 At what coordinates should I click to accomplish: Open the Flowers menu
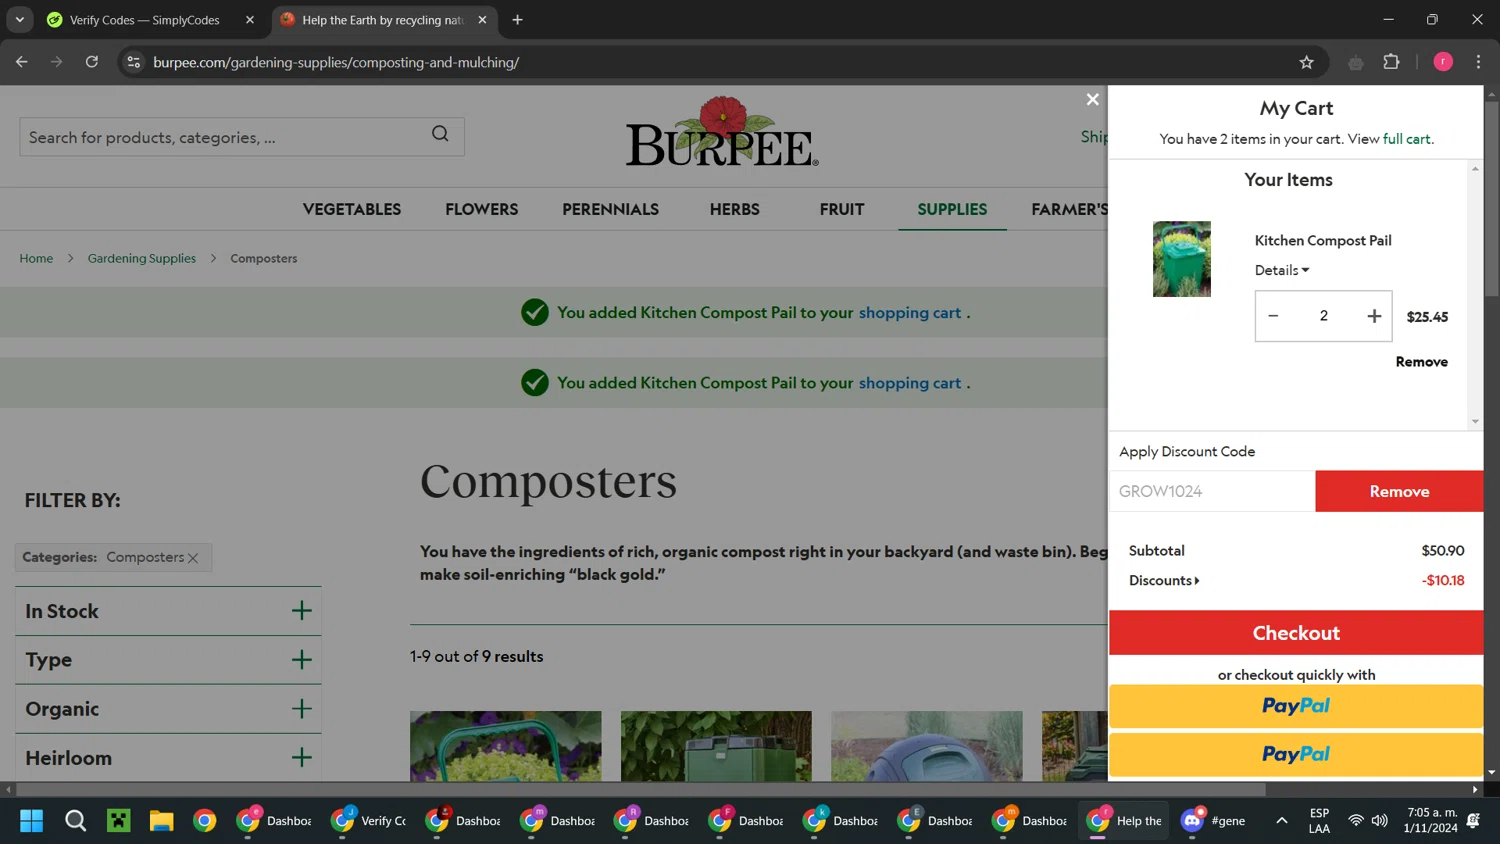pyautogui.click(x=482, y=209)
